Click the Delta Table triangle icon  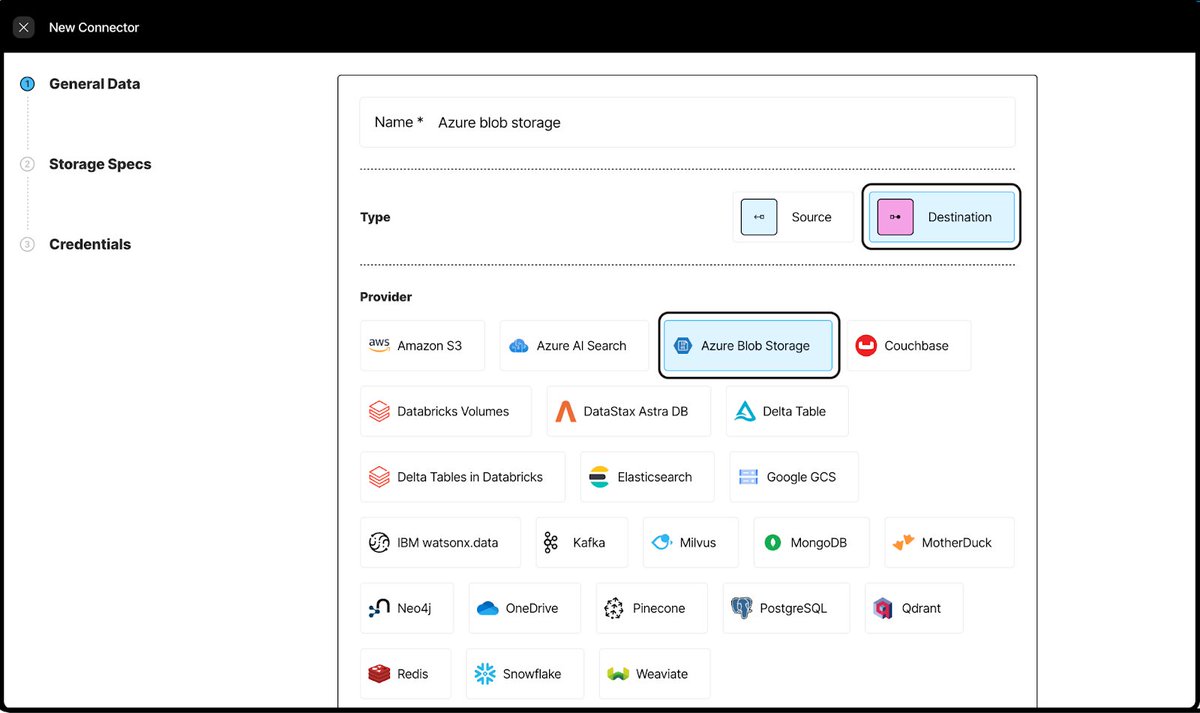tap(744, 411)
